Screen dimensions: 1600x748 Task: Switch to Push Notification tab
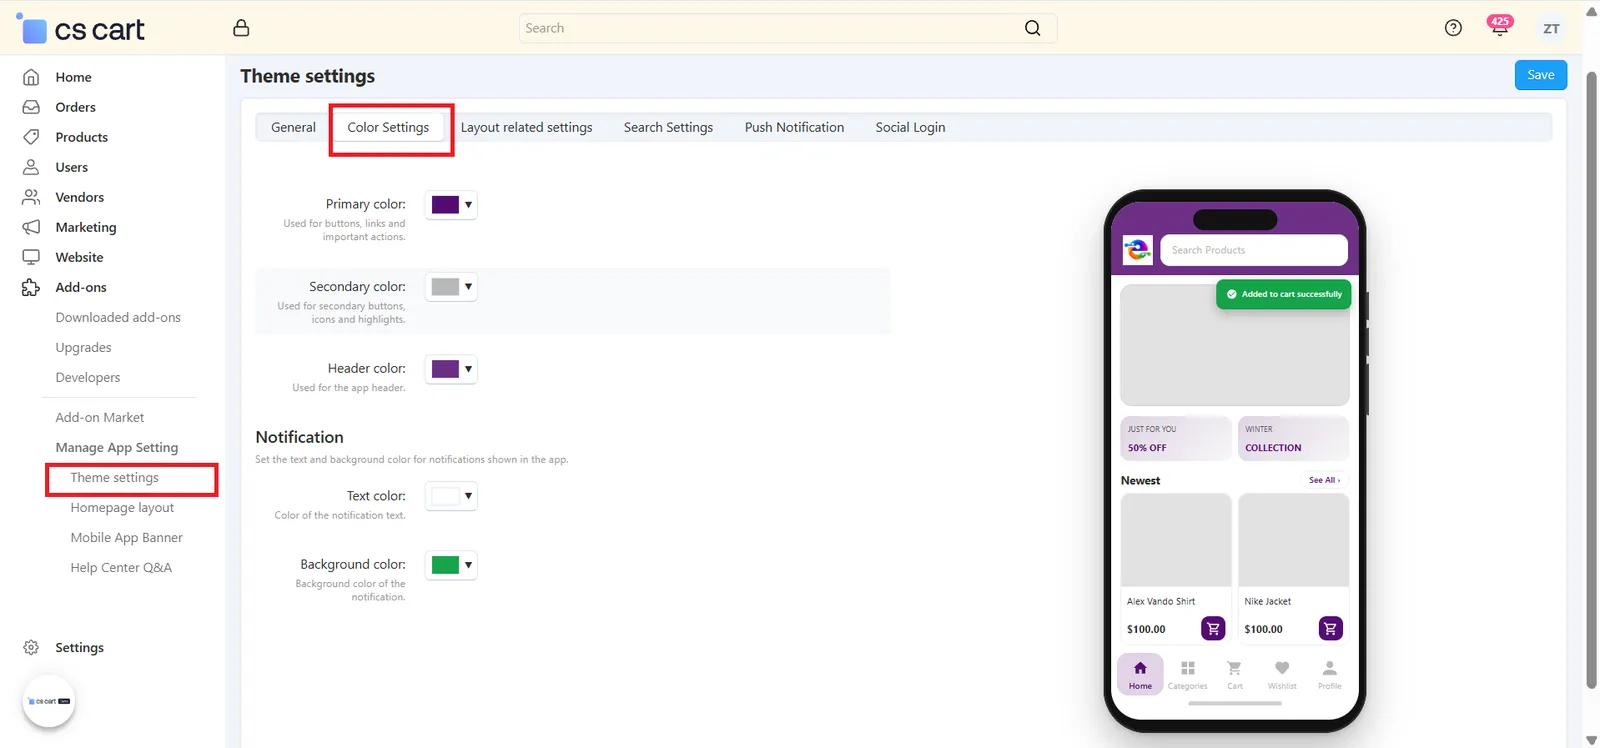pos(794,127)
